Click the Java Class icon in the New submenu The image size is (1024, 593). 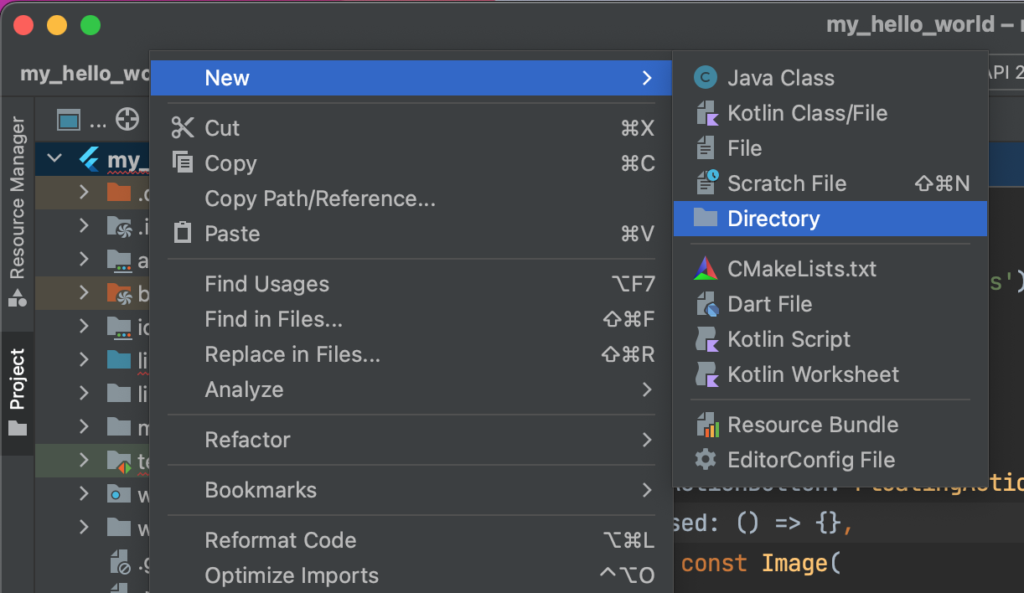[x=705, y=78]
